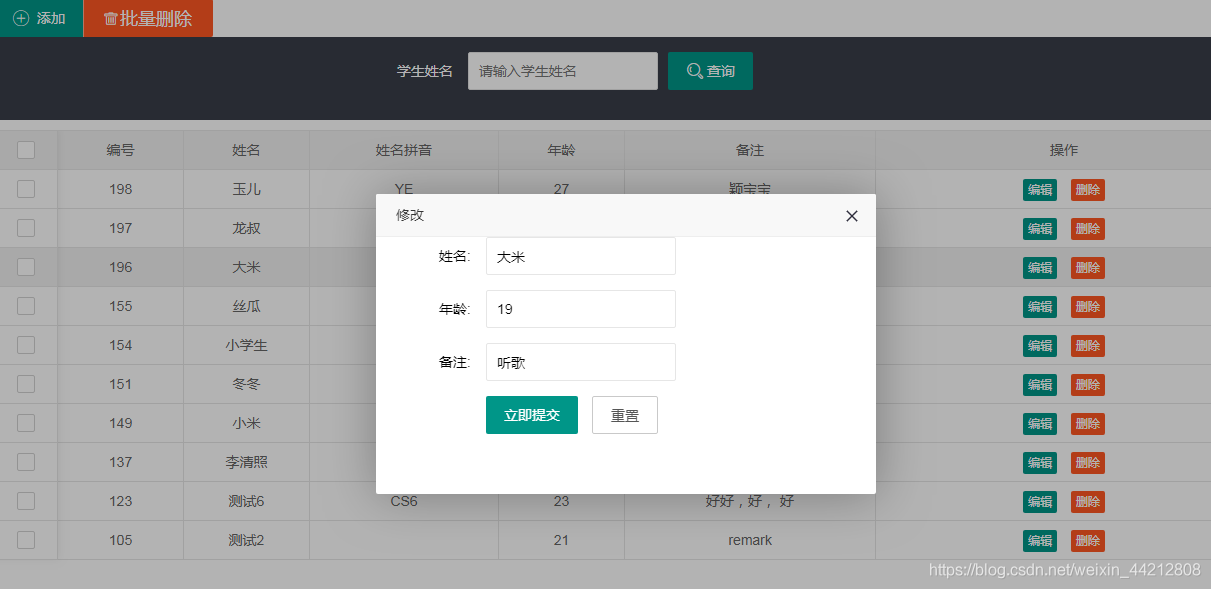Click 编辑 button for 测试6
Viewport: 1211px width, 589px height.
tap(1039, 501)
